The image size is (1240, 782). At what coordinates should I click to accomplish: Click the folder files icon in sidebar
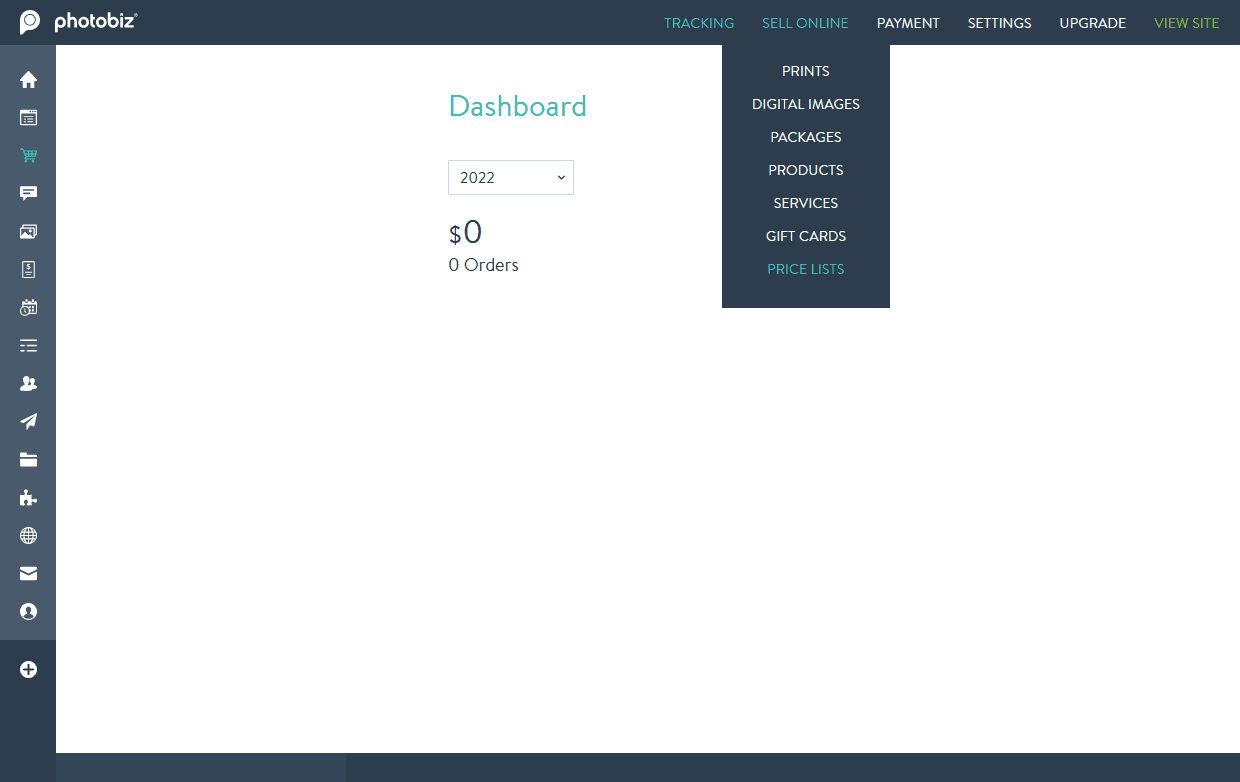[28, 460]
